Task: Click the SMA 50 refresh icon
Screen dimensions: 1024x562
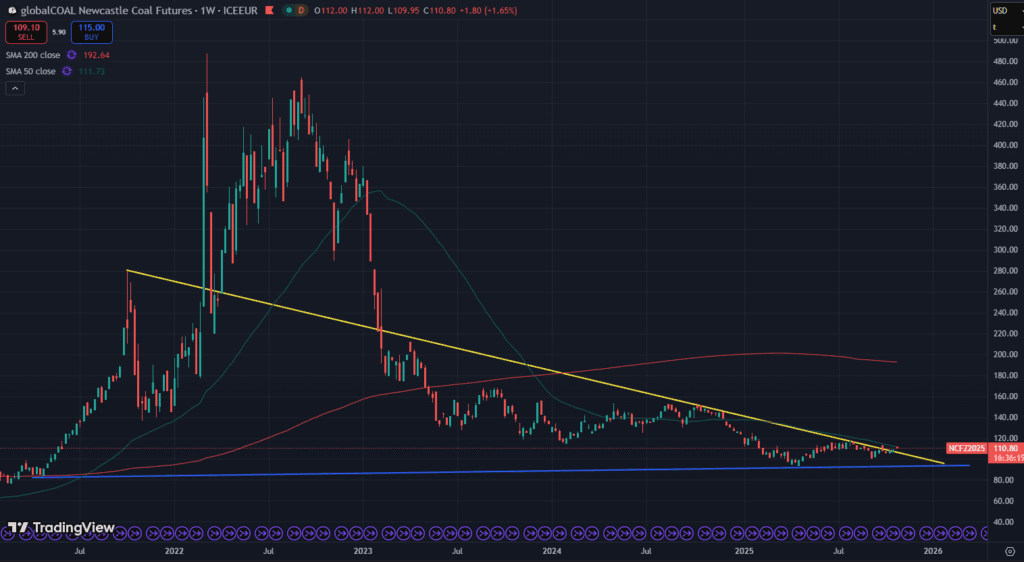Action: pyautogui.click(x=67, y=71)
